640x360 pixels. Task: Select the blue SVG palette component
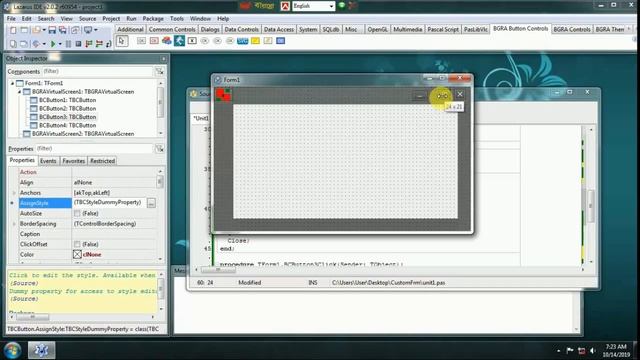tap(242, 41)
